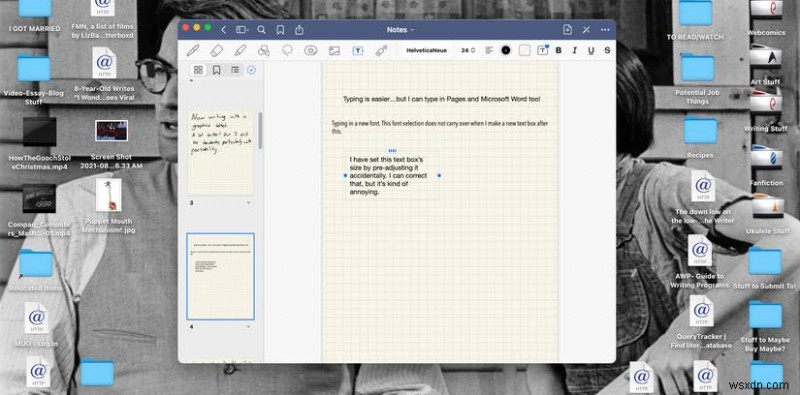
Task: Open search with the magnifier icon
Action: (x=261, y=30)
